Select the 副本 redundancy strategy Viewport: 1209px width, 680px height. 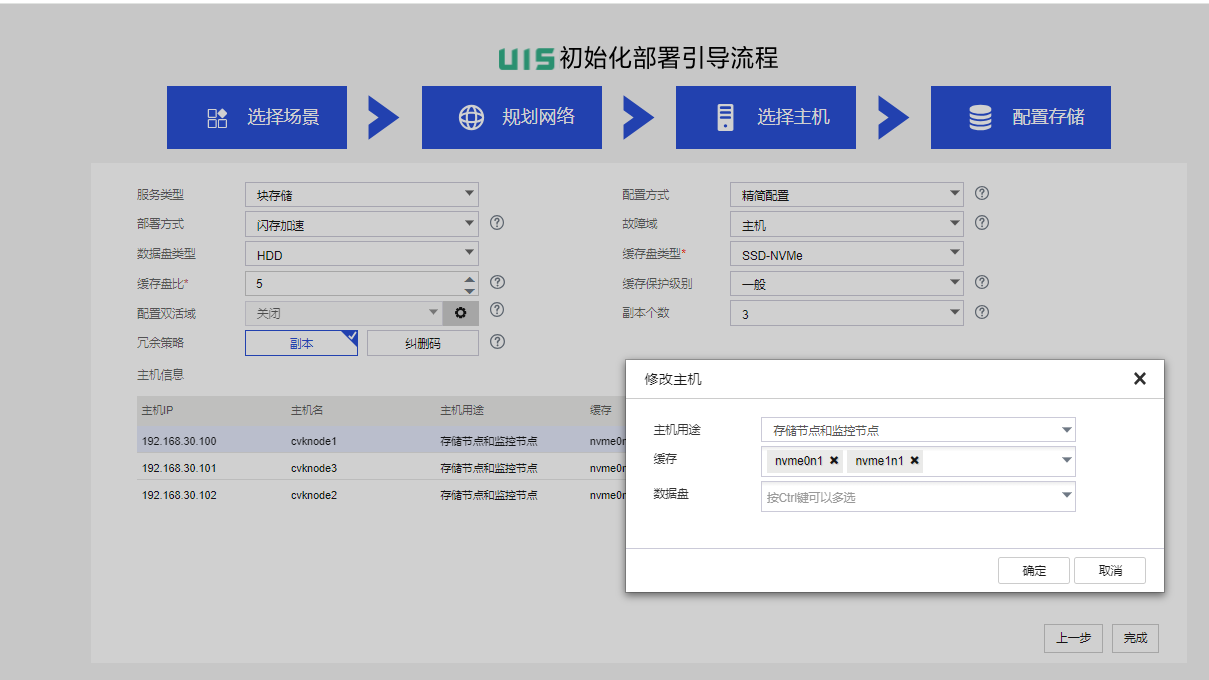point(302,343)
